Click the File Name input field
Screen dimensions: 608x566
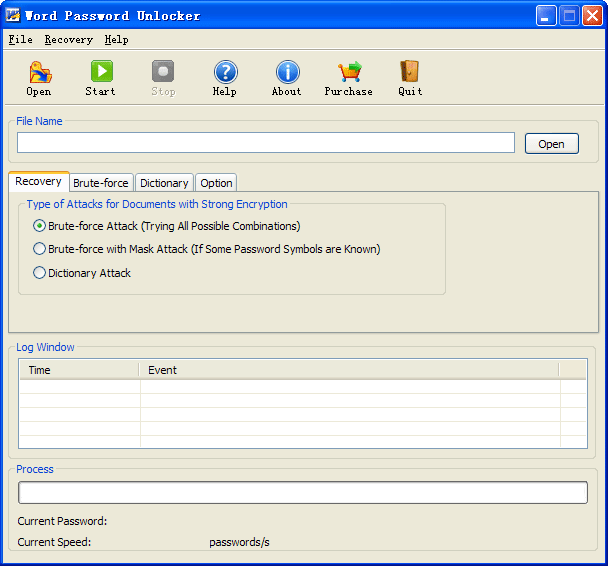coord(266,143)
